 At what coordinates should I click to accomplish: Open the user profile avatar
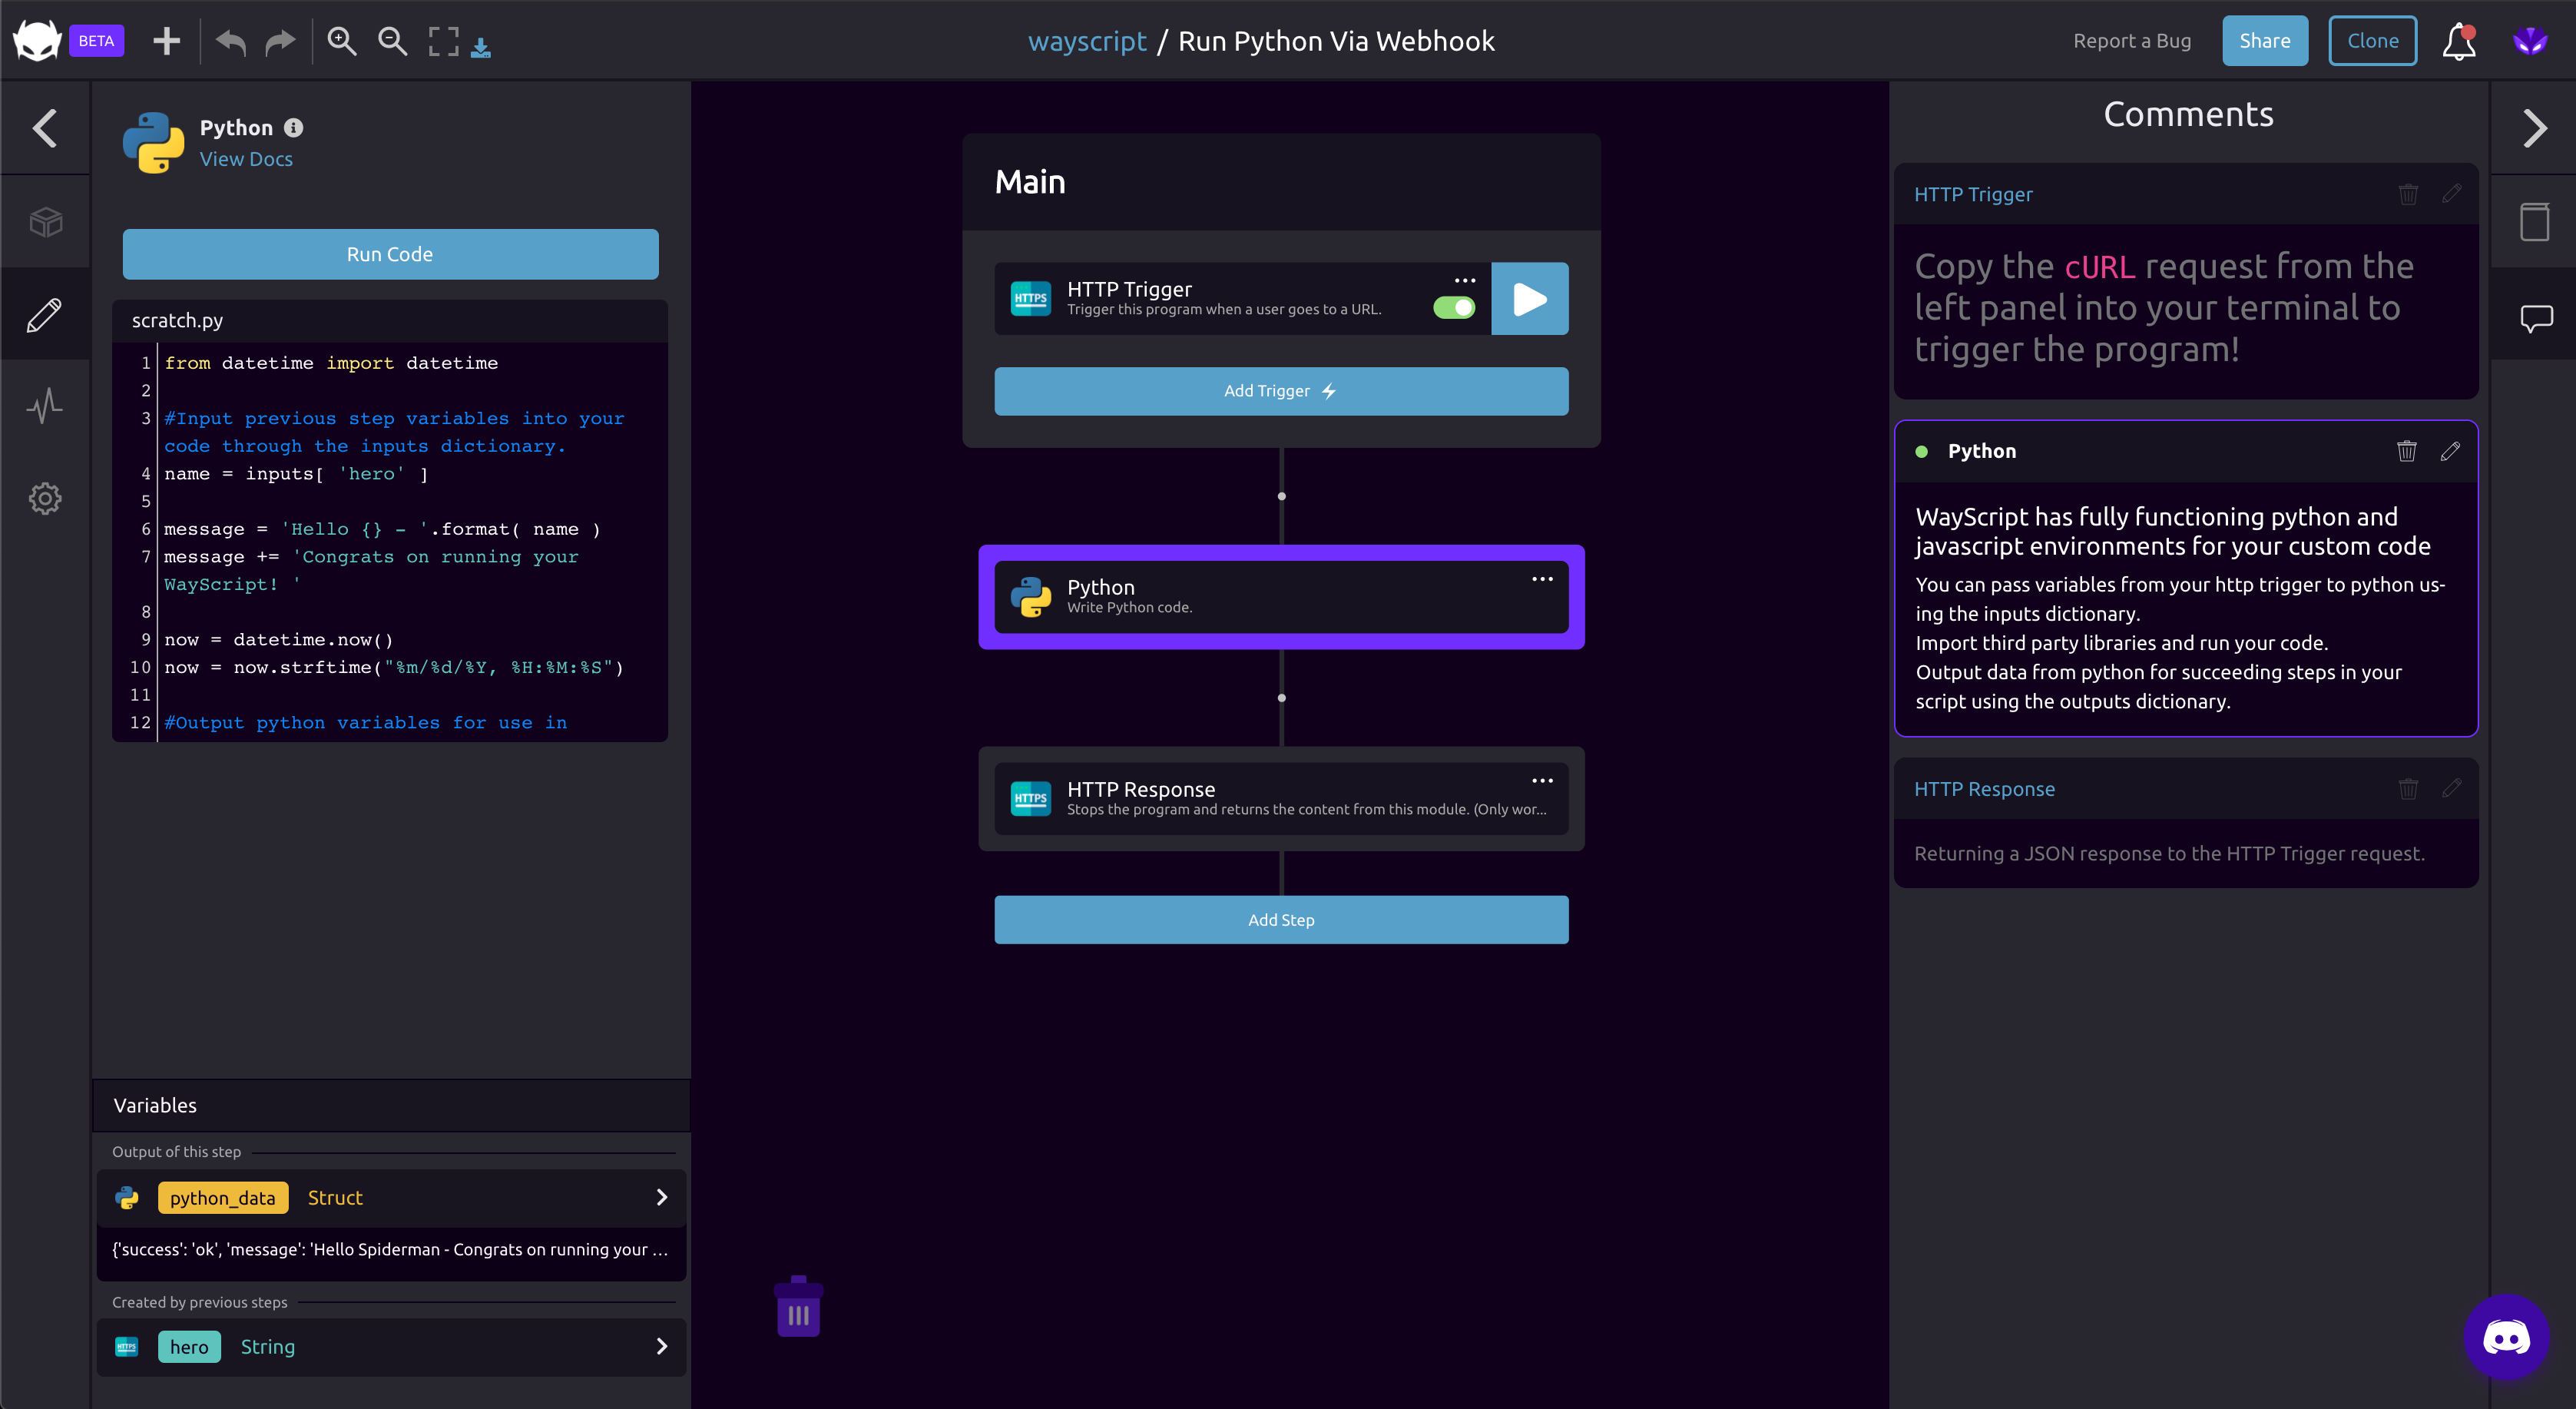coord(2530,41)
